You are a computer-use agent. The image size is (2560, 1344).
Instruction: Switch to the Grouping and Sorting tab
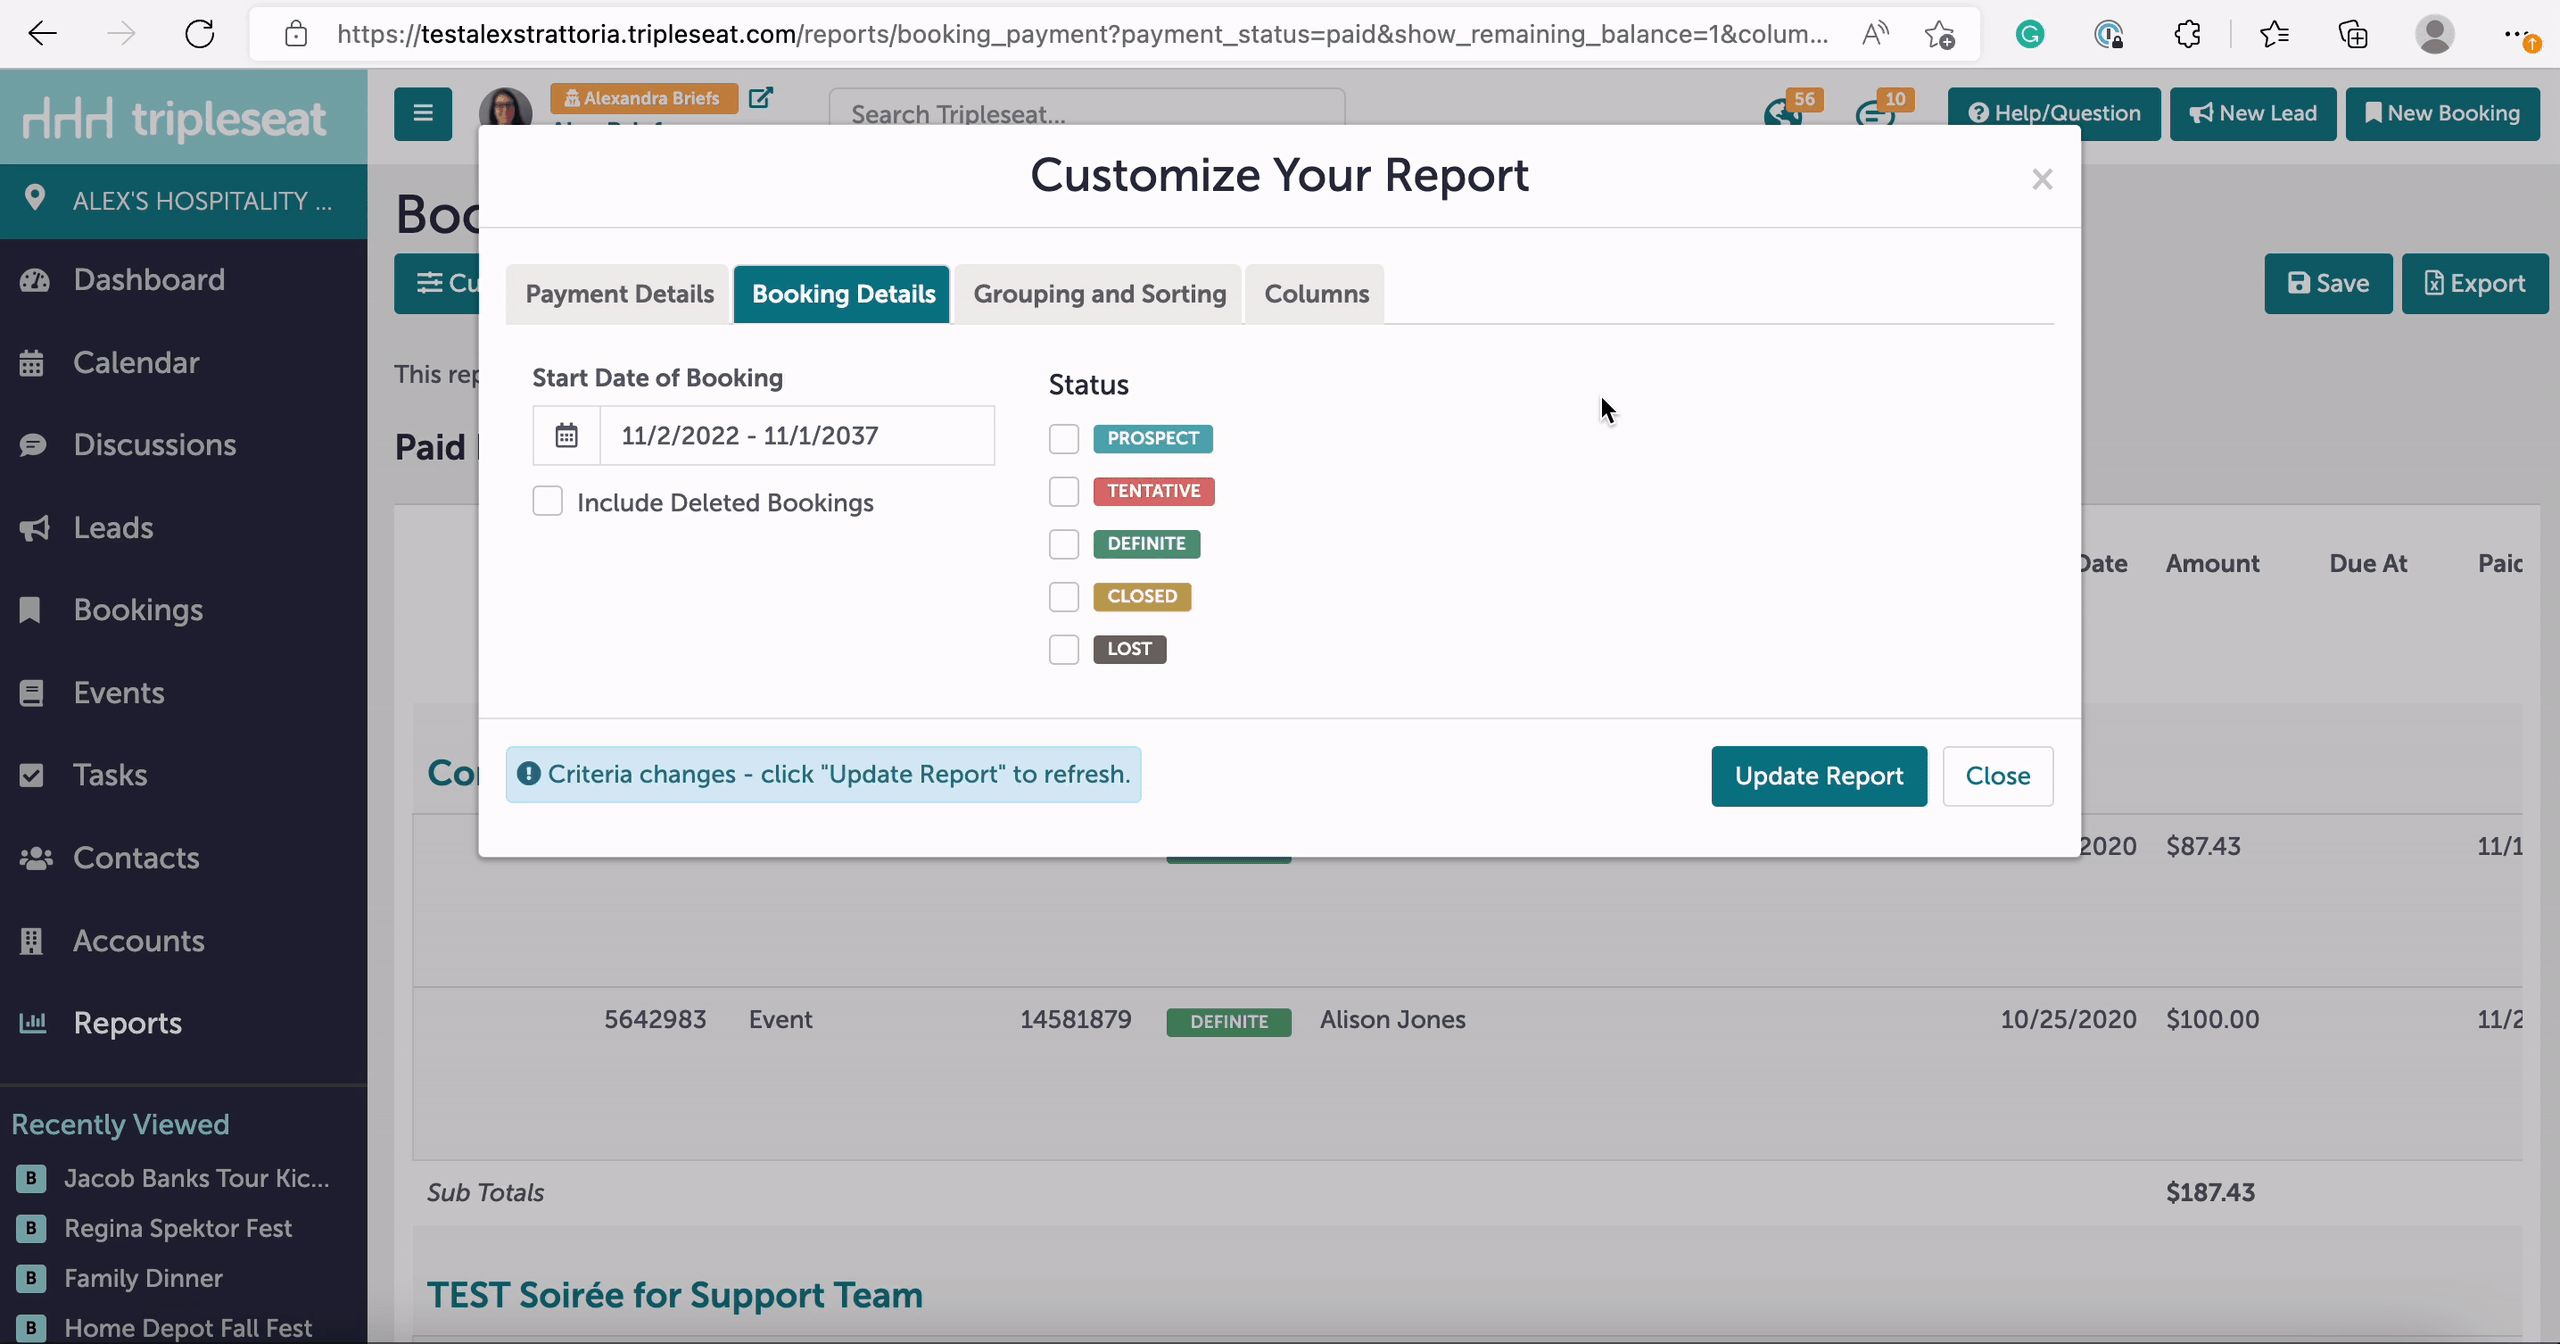1099,294
